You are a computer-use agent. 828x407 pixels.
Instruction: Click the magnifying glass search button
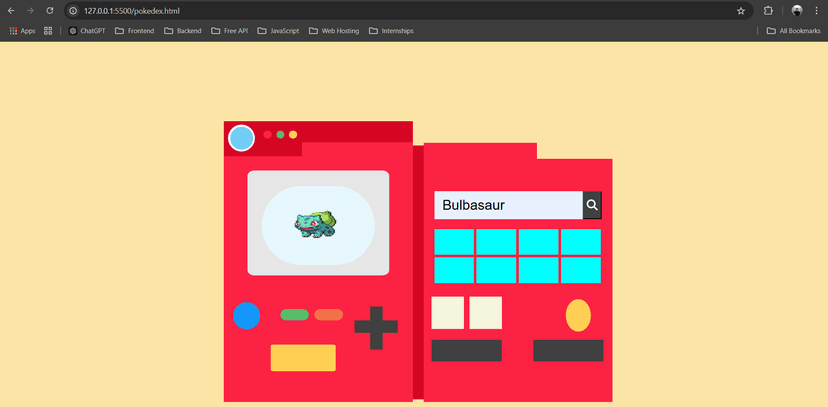(x=592, y=205)
